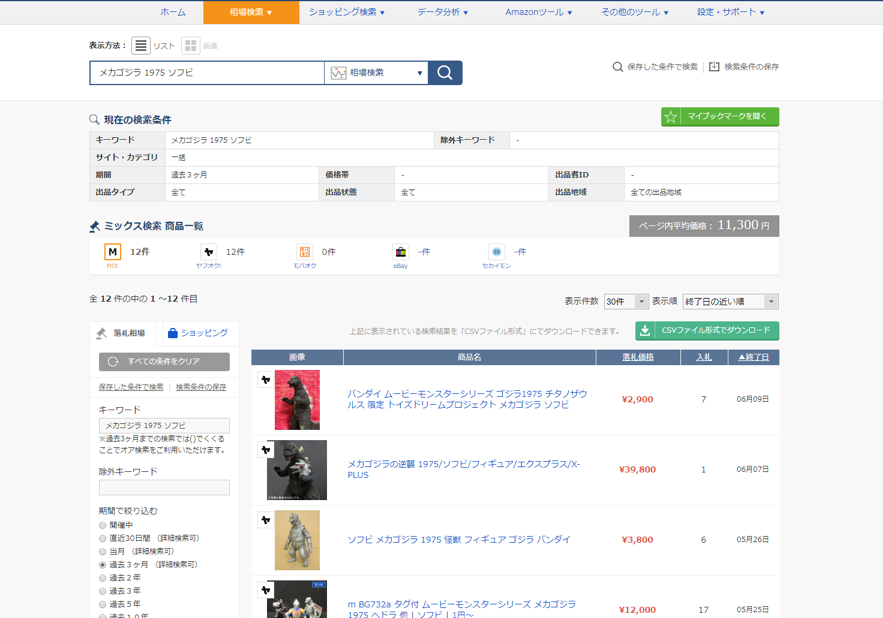
Task: Click マイブックマークを開く button
Action: pyautogui.click(x=720, y=117)
